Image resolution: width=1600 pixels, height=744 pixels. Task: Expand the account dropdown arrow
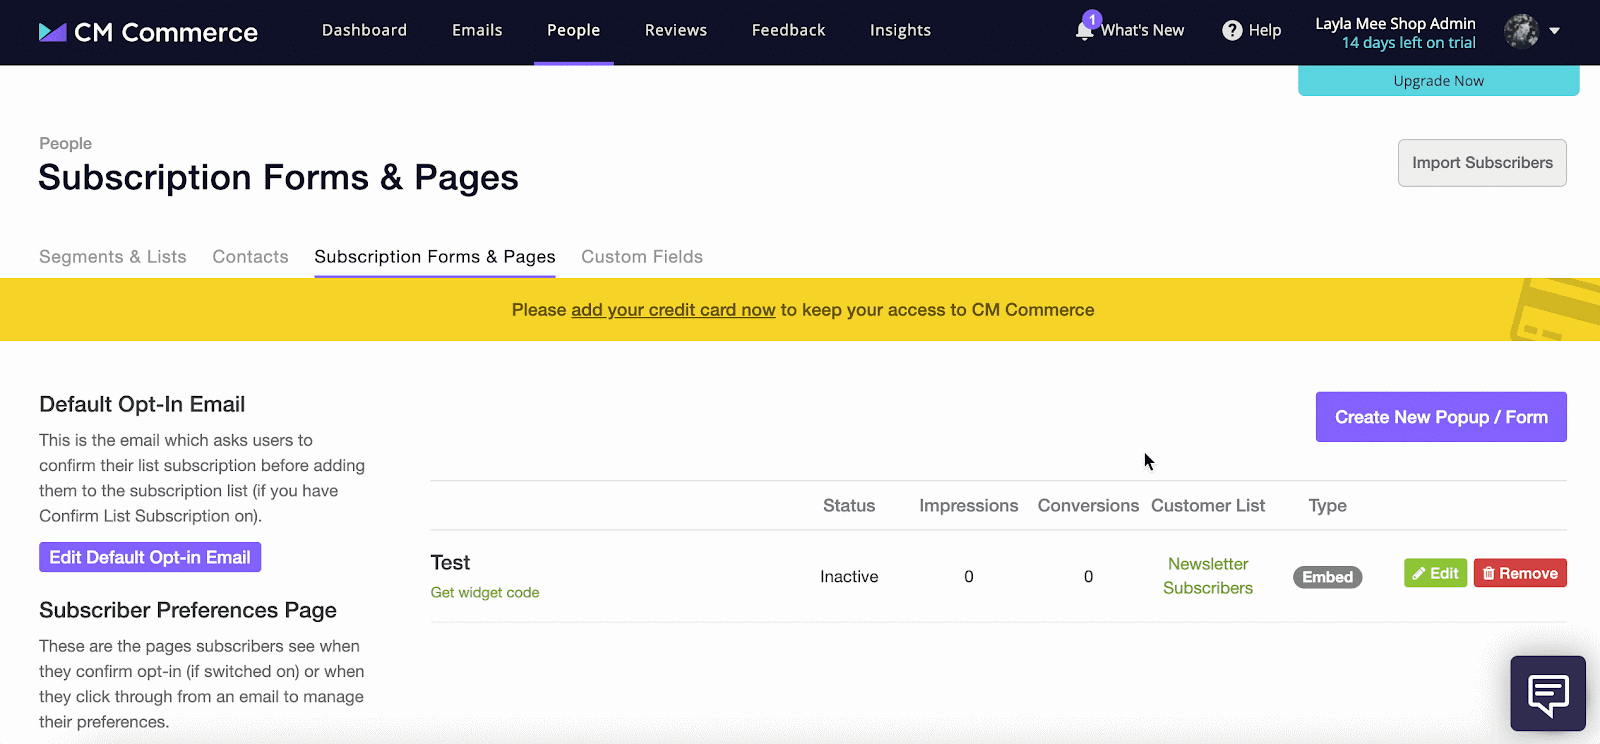pyautogui.click(x=1555, y=31)
